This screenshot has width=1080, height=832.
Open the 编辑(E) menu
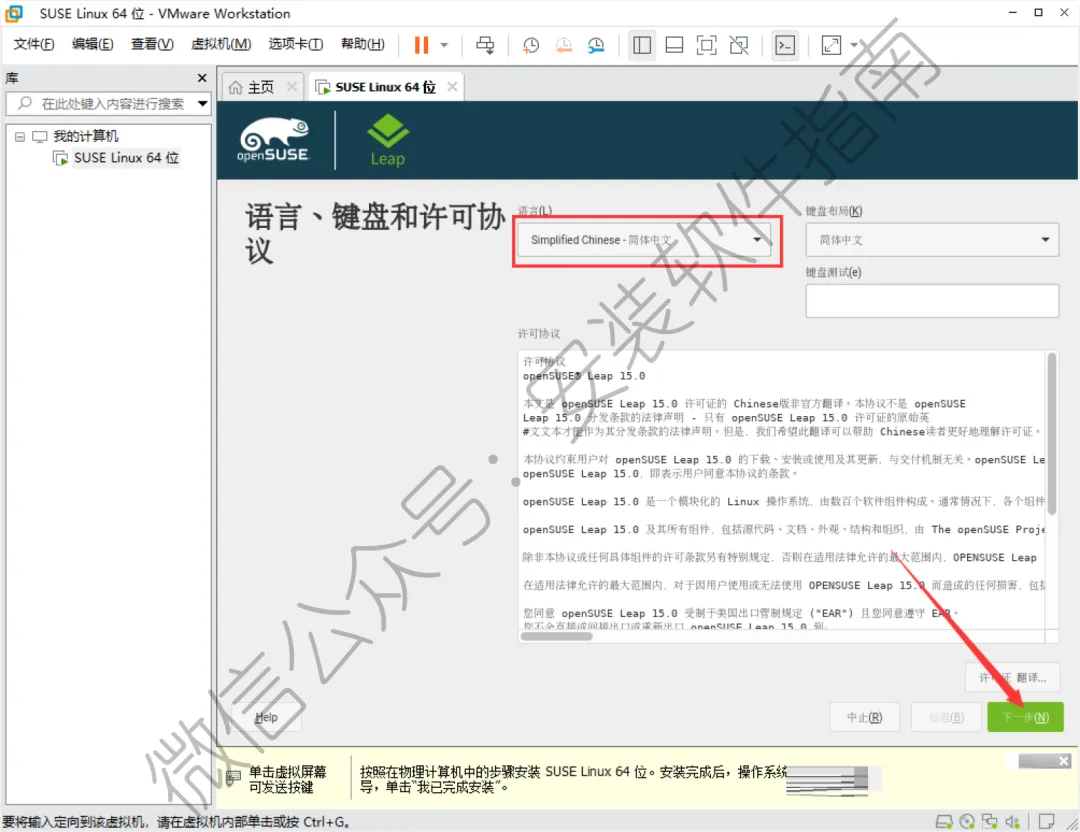(92, 44)
